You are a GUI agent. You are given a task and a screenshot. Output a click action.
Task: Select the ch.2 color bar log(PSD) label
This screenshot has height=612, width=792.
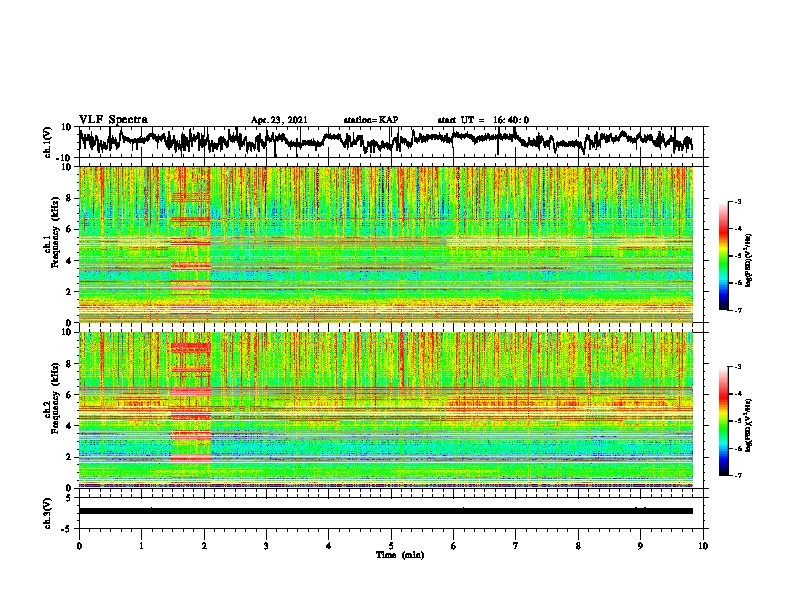coord(749,425)
